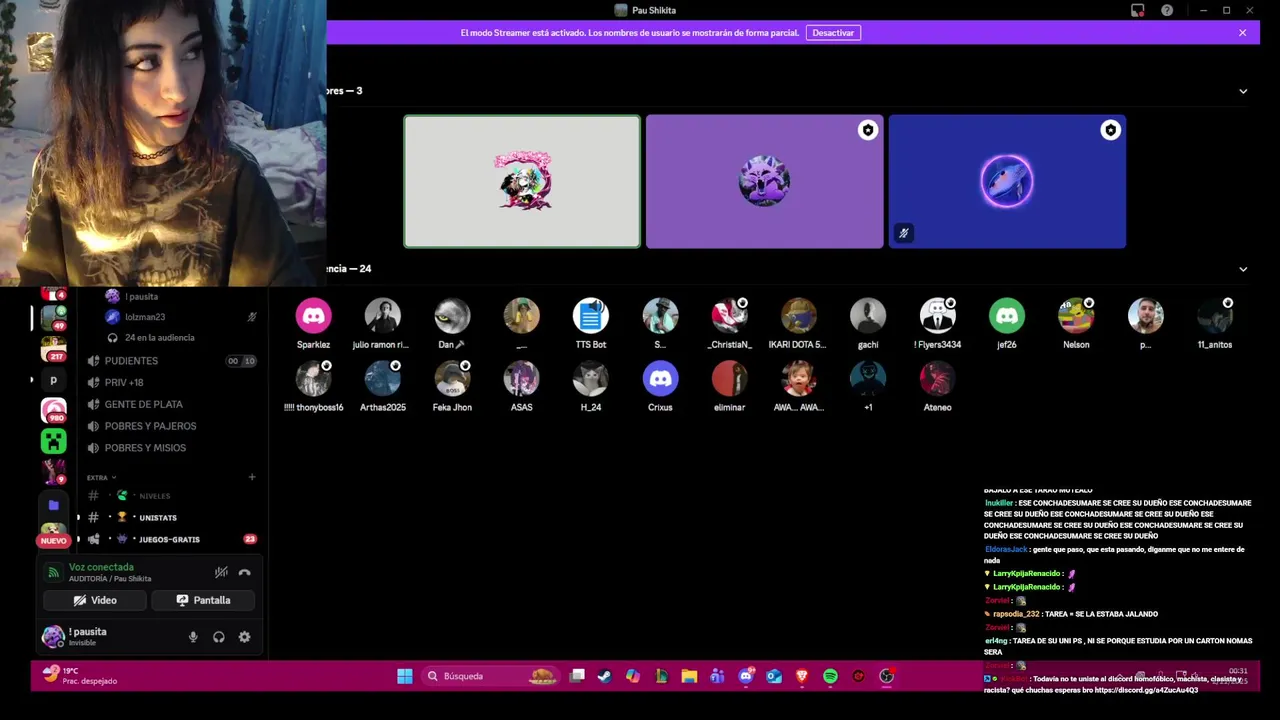This screenshot has width=1280, height=720.
Task: Open Discord from the taskbar
Action: click(746, 676)
